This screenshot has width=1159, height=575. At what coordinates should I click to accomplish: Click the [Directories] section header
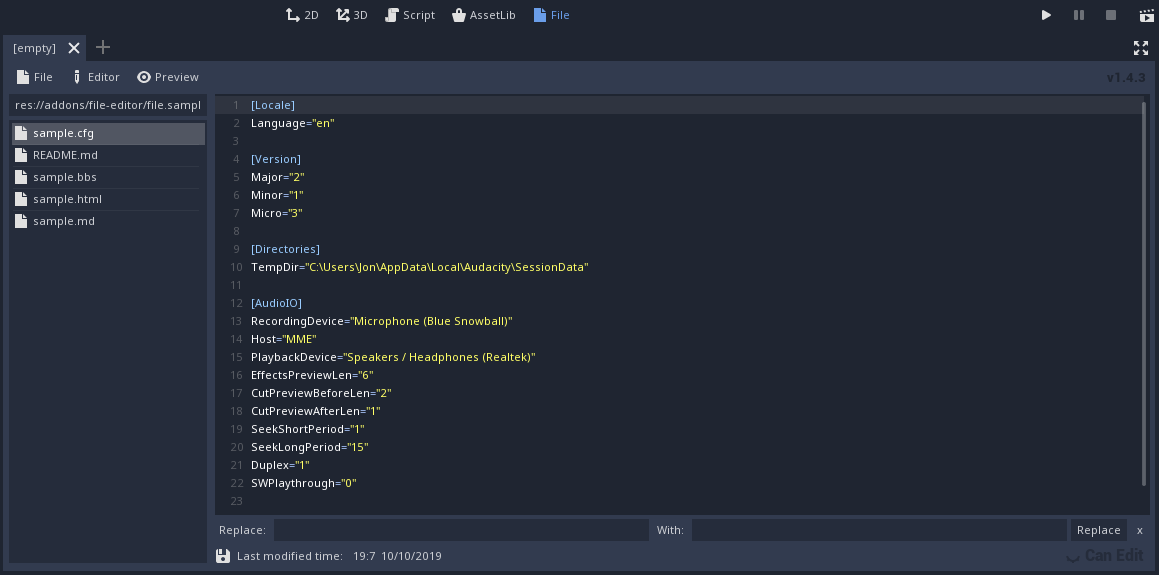pos(285,249)
